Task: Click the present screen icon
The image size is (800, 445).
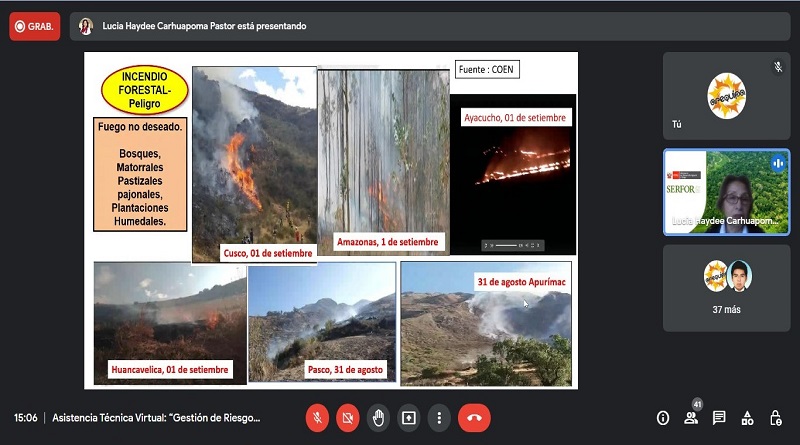Action: click(x=409, y=418)
